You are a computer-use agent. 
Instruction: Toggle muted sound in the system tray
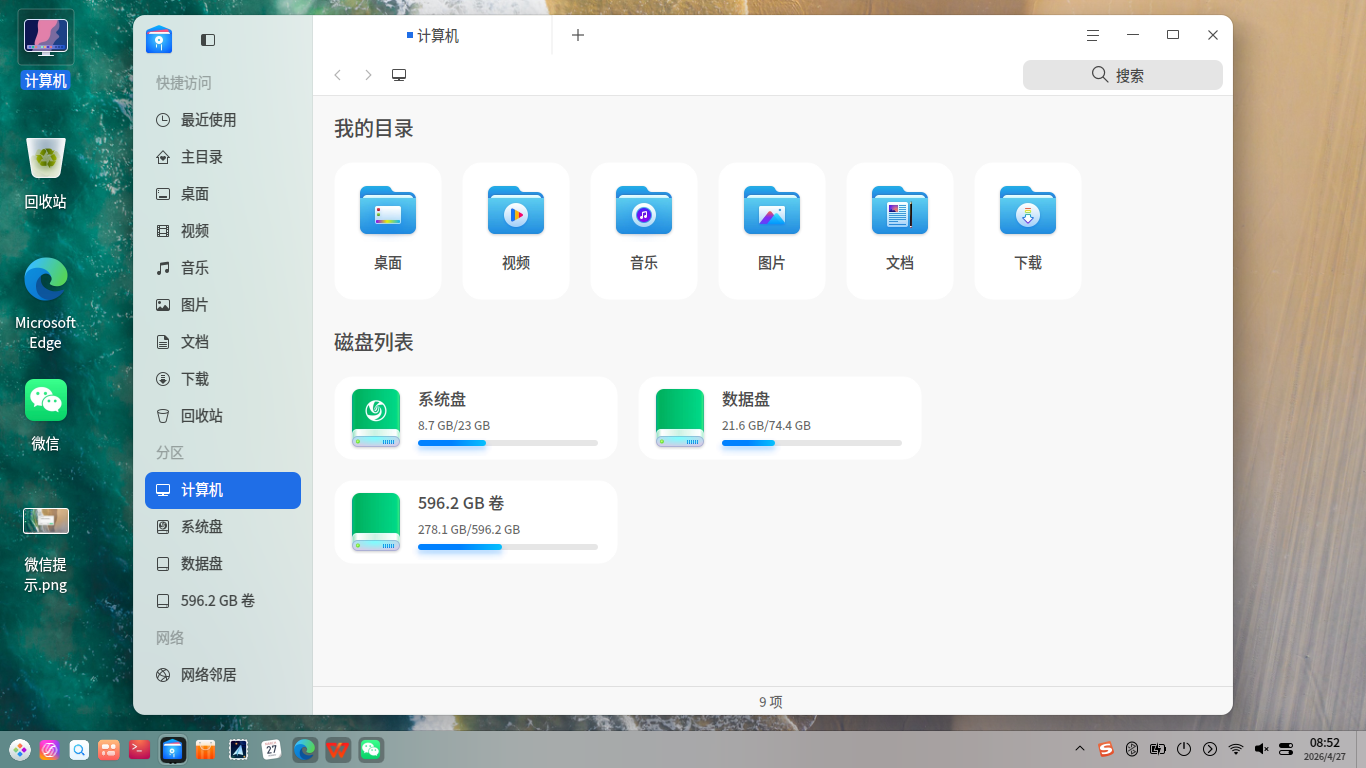(1260, 748)
